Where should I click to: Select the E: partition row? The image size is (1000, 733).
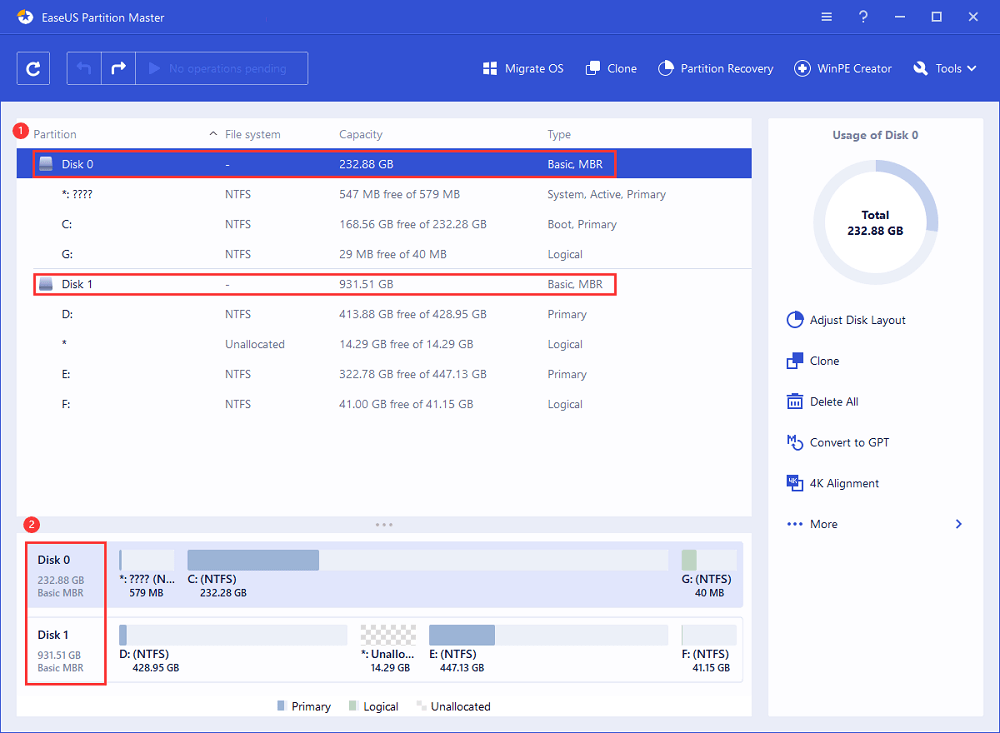(384, 374)
